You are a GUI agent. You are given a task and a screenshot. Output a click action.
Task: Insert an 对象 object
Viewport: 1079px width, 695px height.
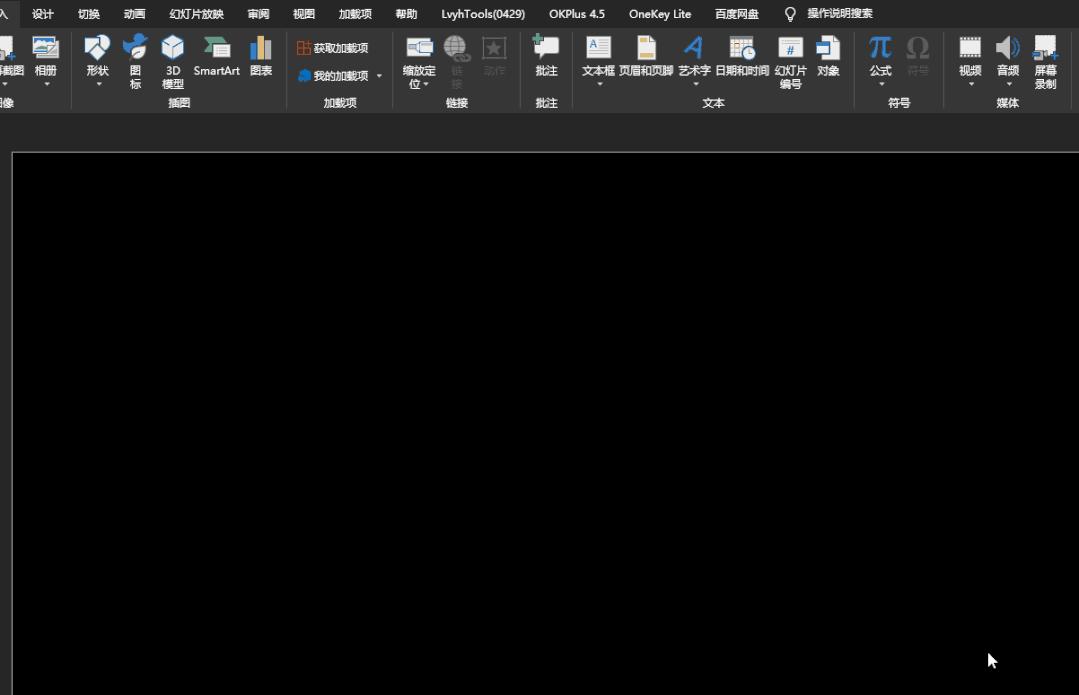pyautogui.click(x=828, y=56)
